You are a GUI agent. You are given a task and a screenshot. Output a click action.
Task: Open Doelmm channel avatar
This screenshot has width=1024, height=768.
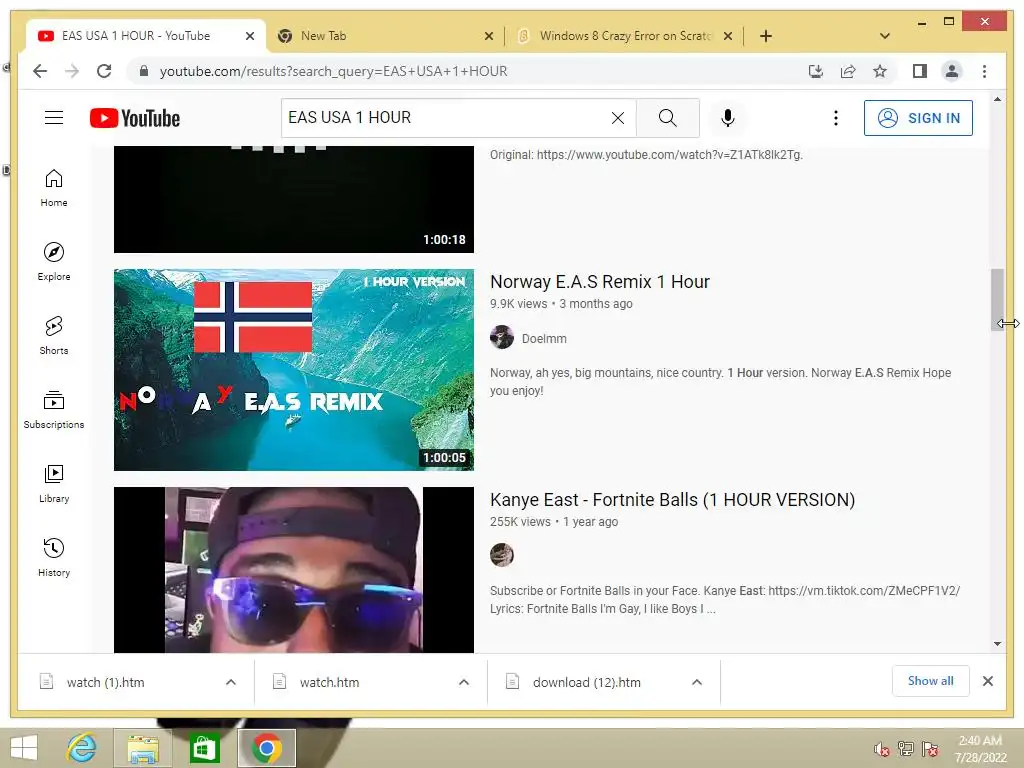(502, 338)
